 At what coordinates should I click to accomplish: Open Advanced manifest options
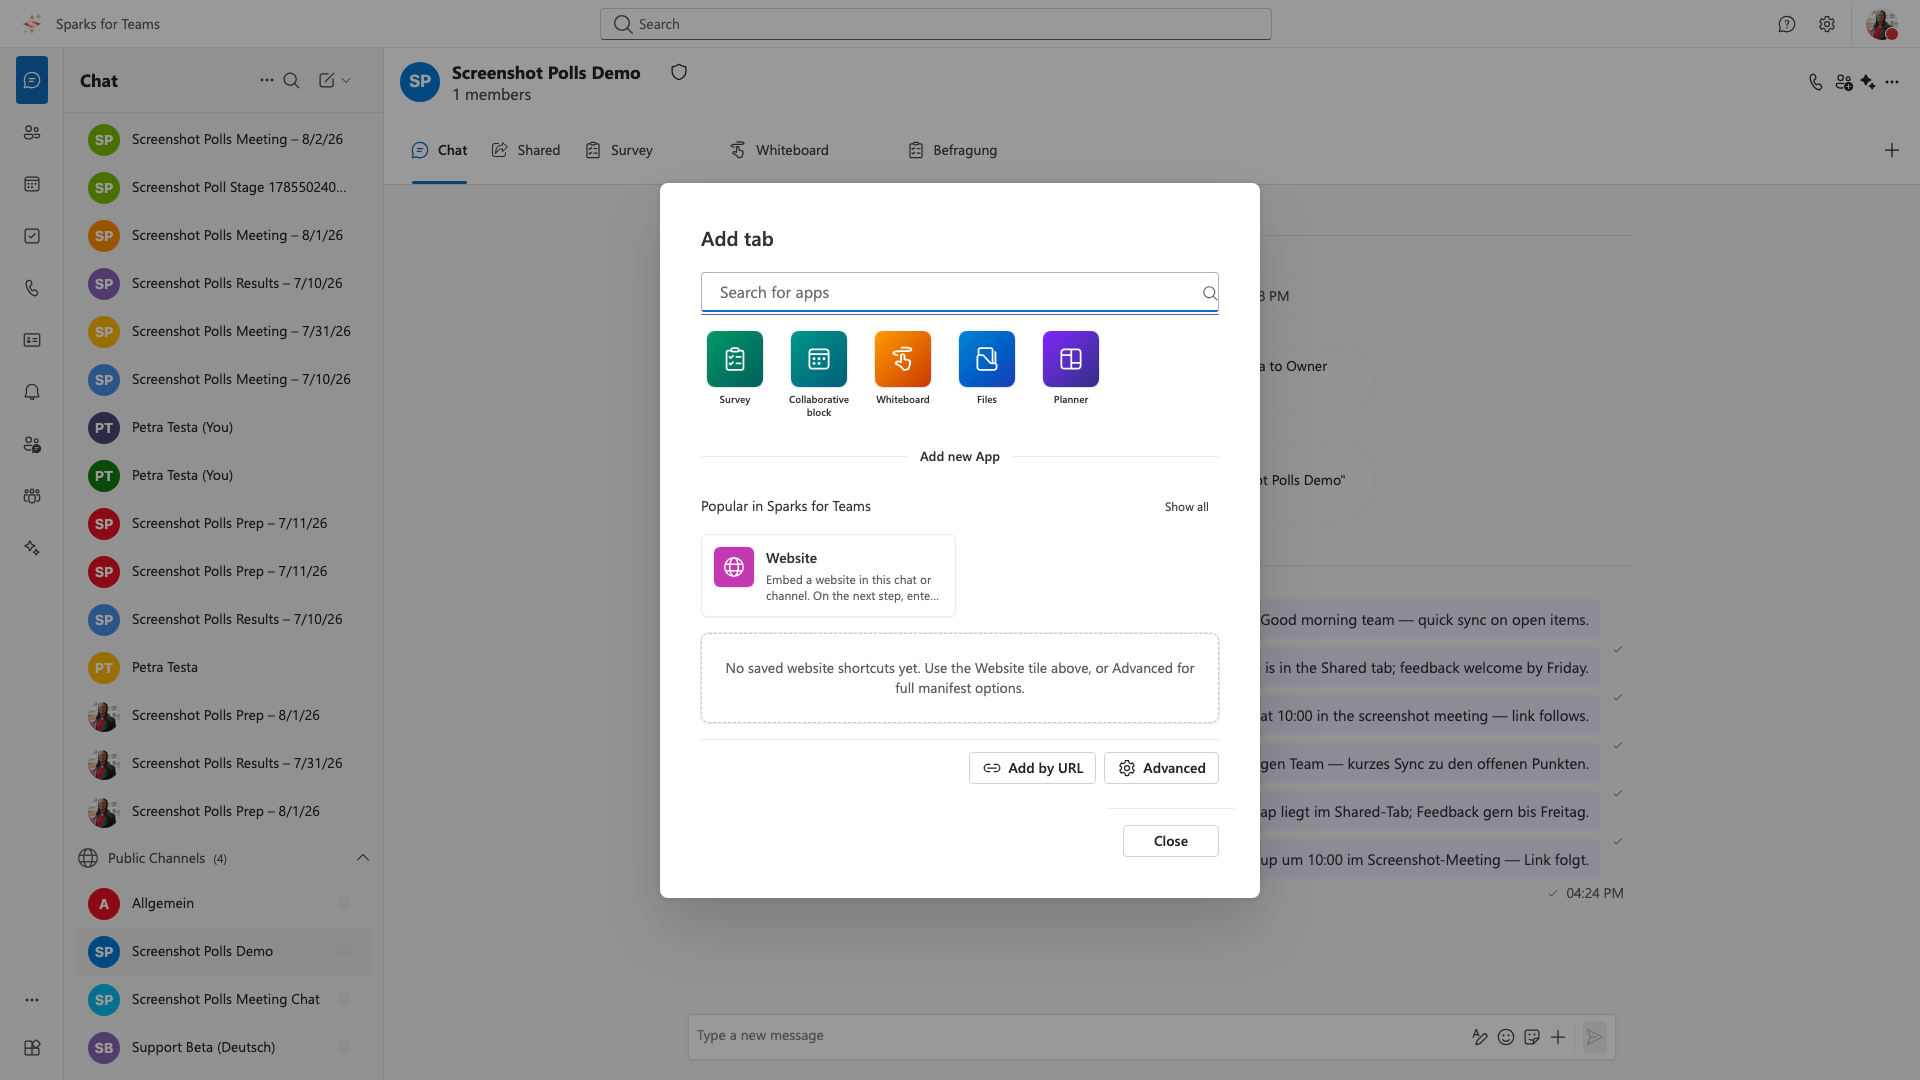[x=1161, y=768]
